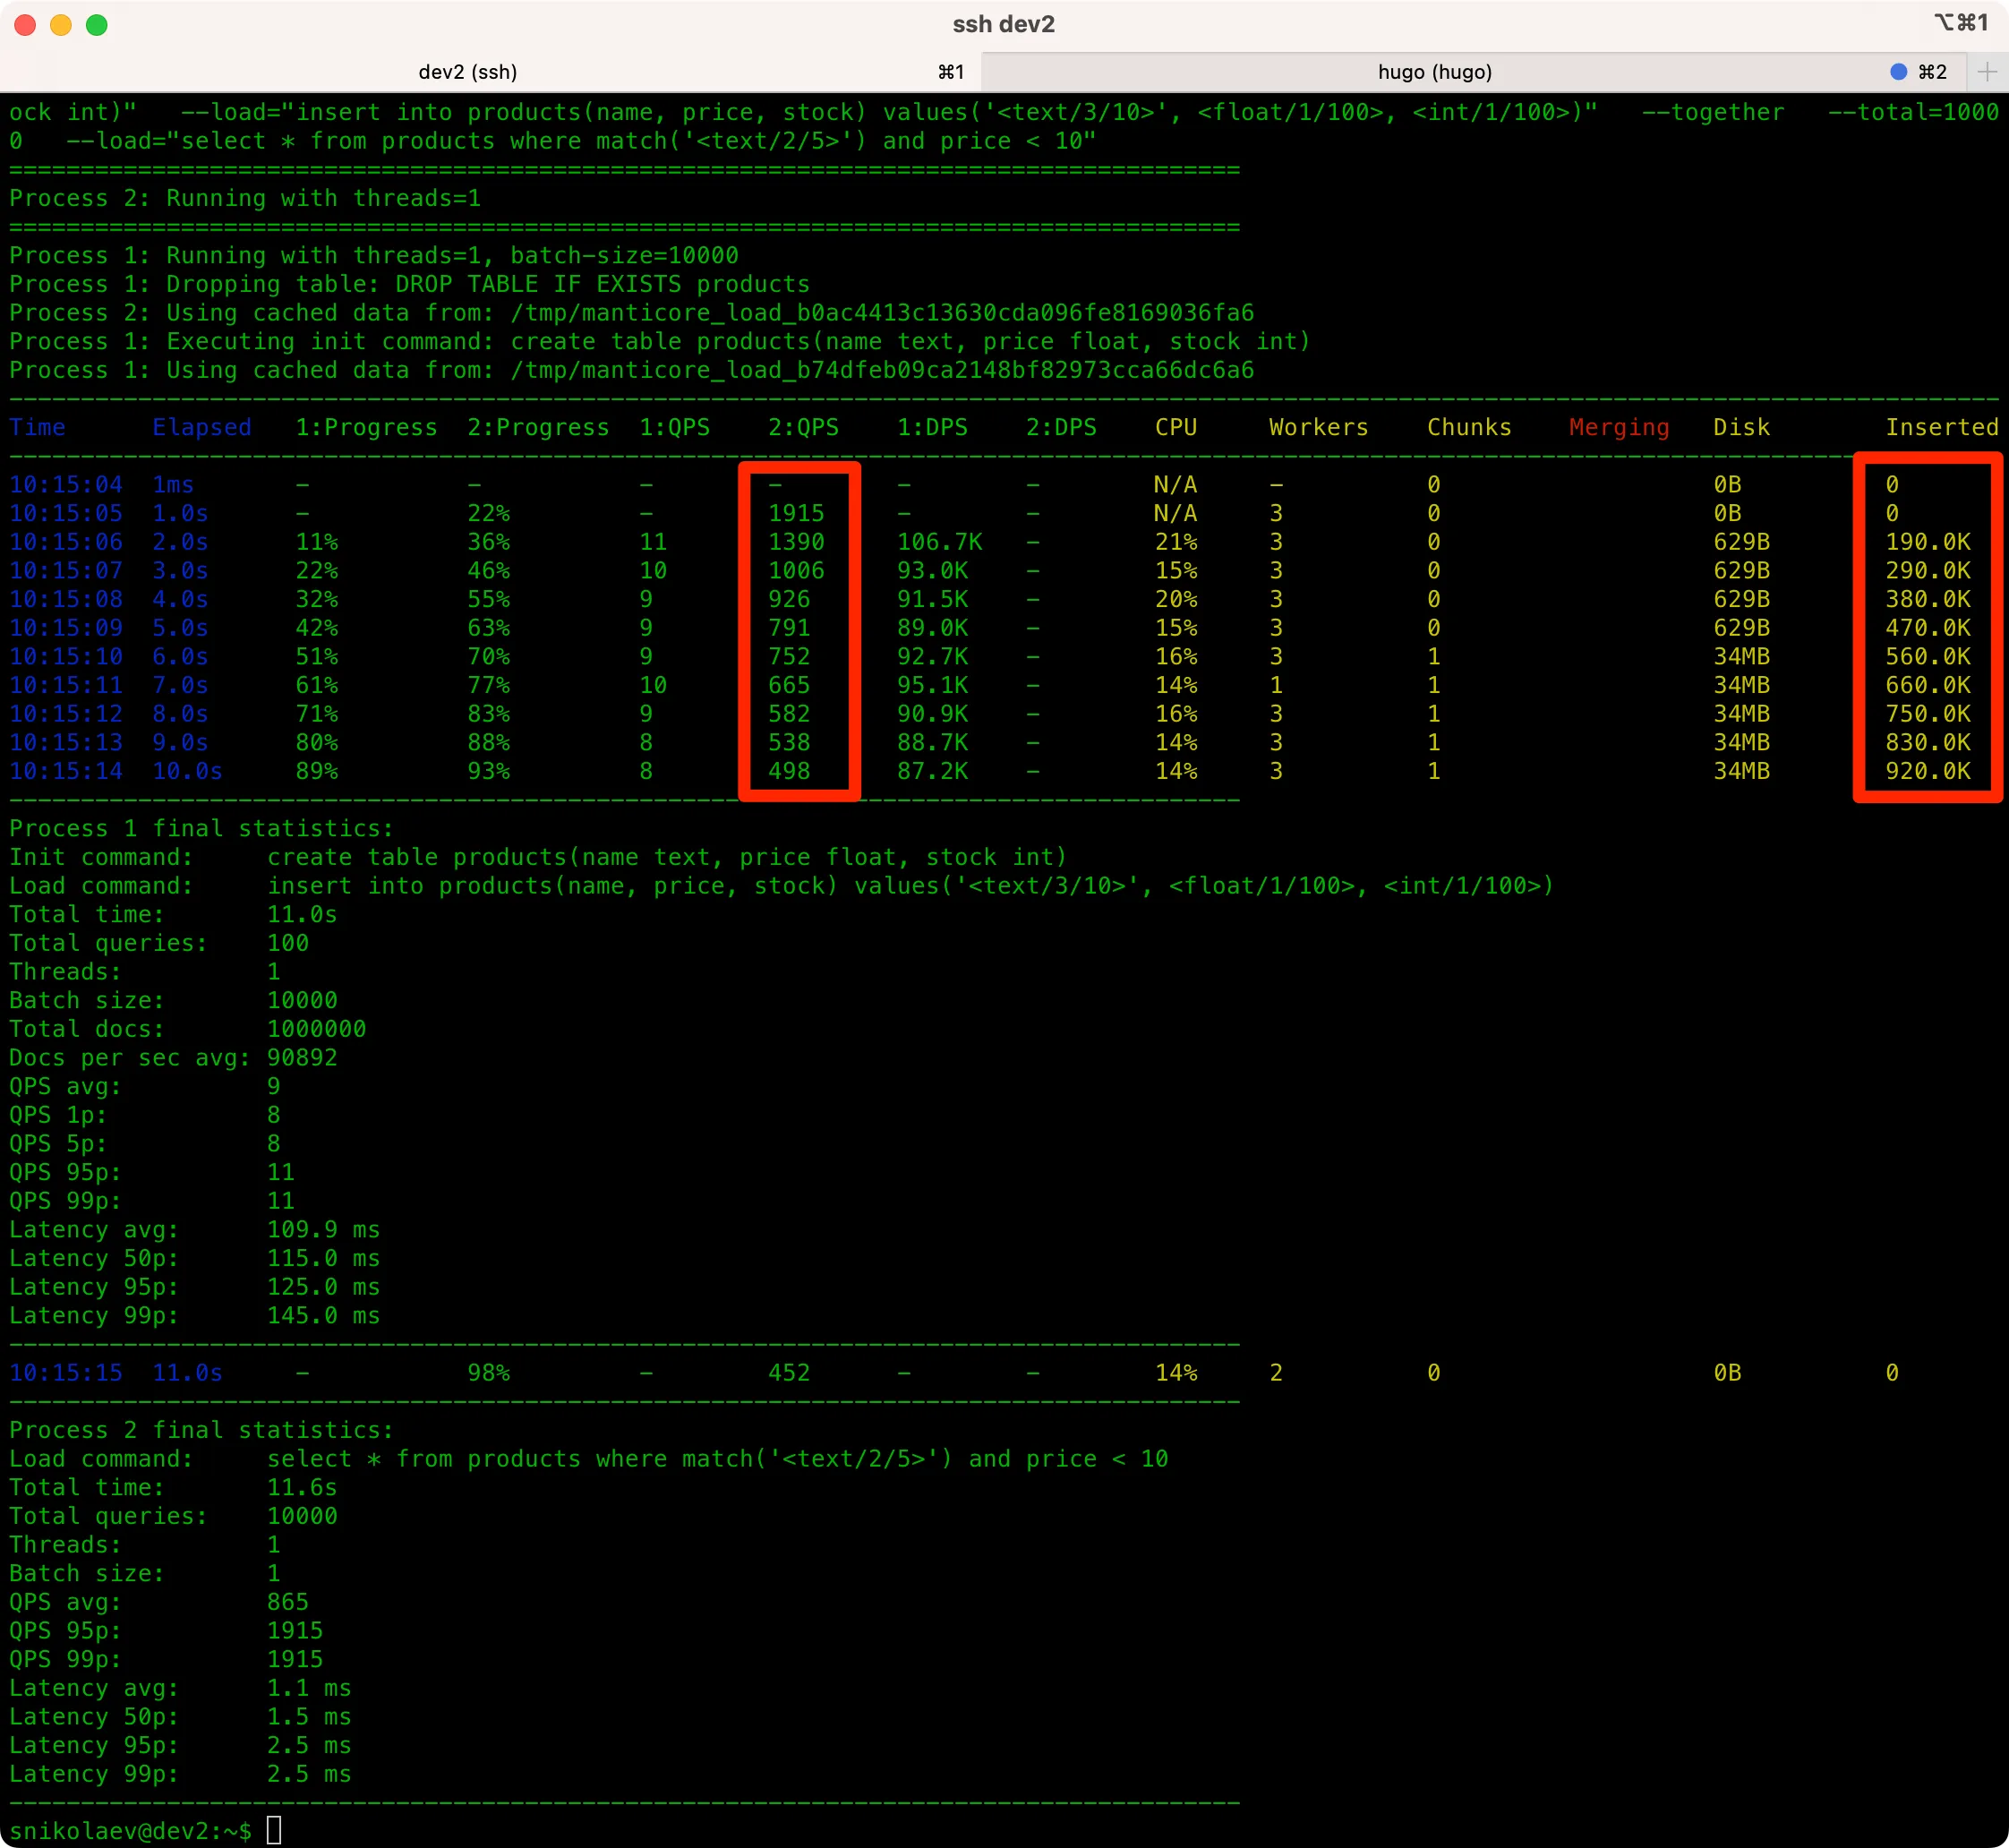Maximize the window using green button

coord(97,25)
